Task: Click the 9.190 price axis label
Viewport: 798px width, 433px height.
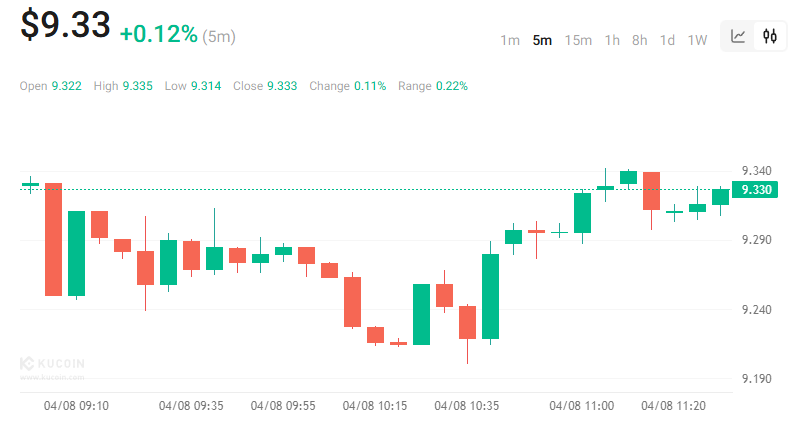Action: point(755,379)
